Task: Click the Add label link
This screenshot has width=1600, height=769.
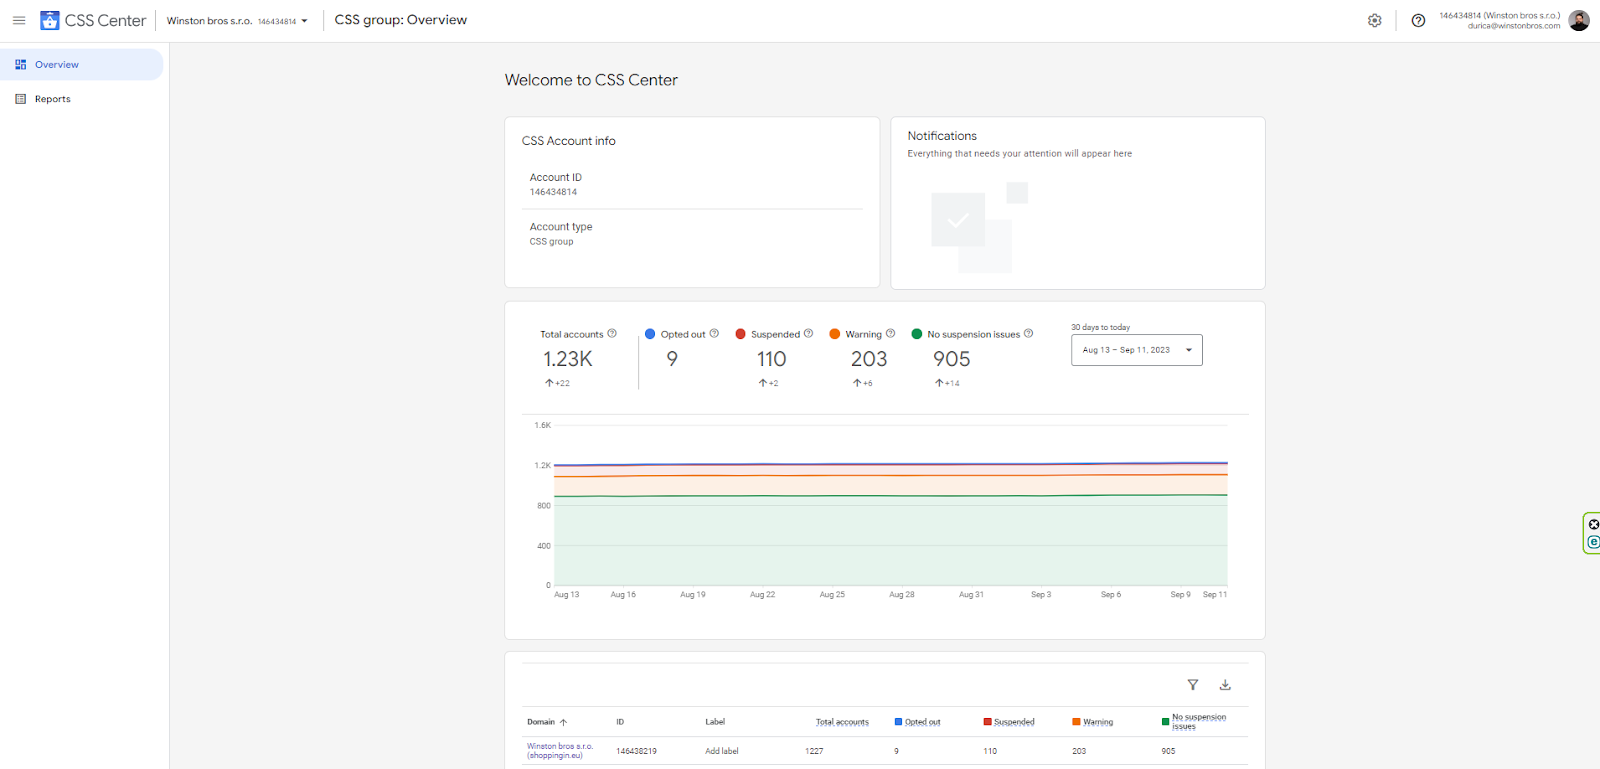Action: click(x=722, y=751)
